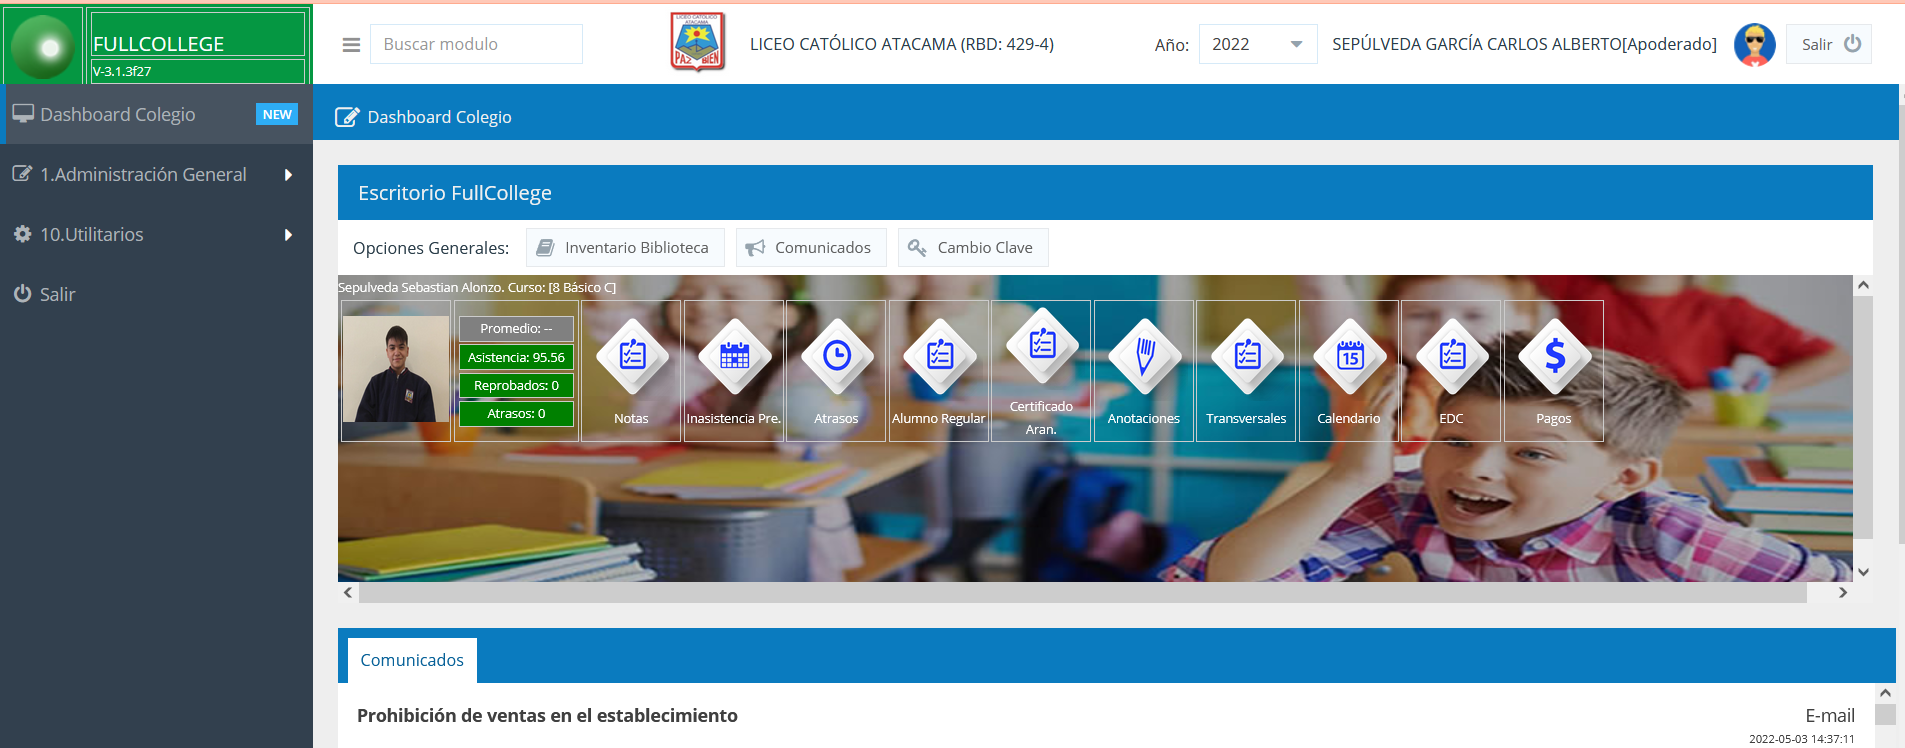Open the Notas icon
Viewport: 1905px width, 748px height.
632,356
